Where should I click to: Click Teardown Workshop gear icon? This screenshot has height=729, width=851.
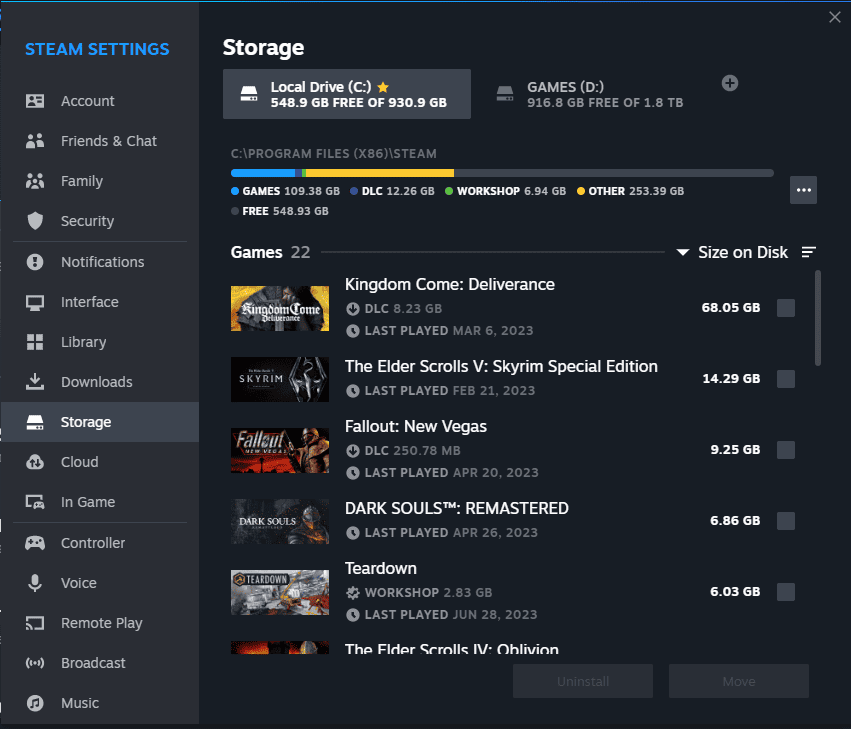coord(353,593)
